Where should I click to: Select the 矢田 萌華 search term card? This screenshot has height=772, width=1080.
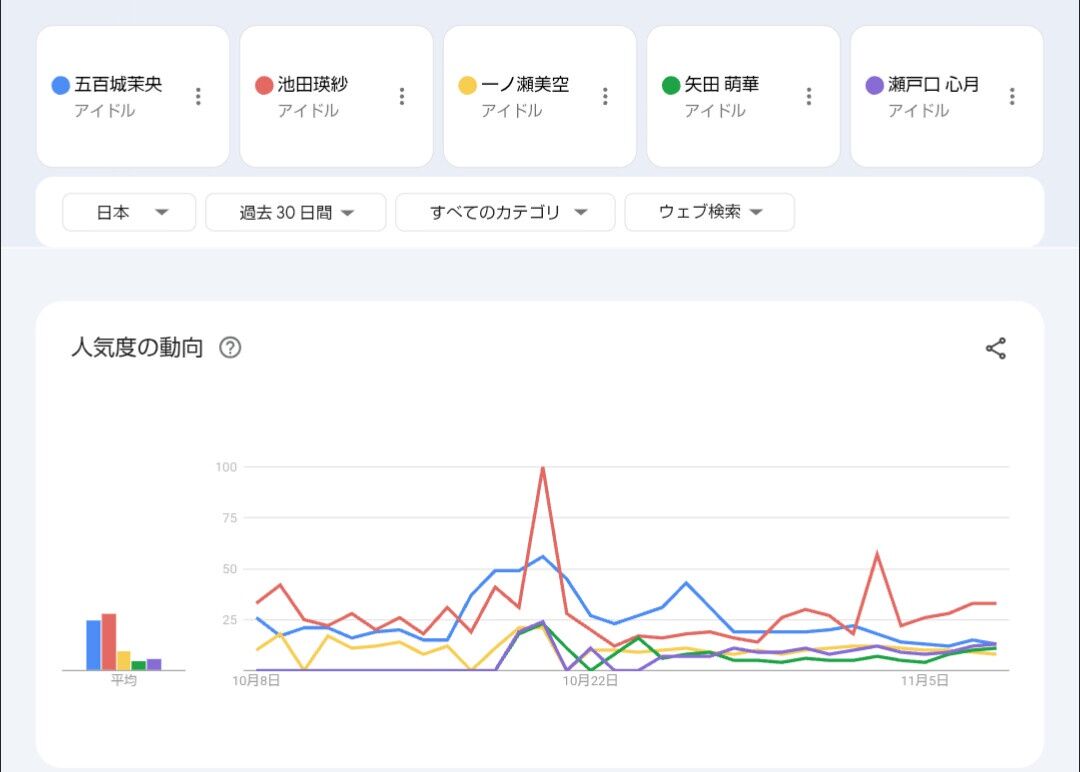(728, 96)
